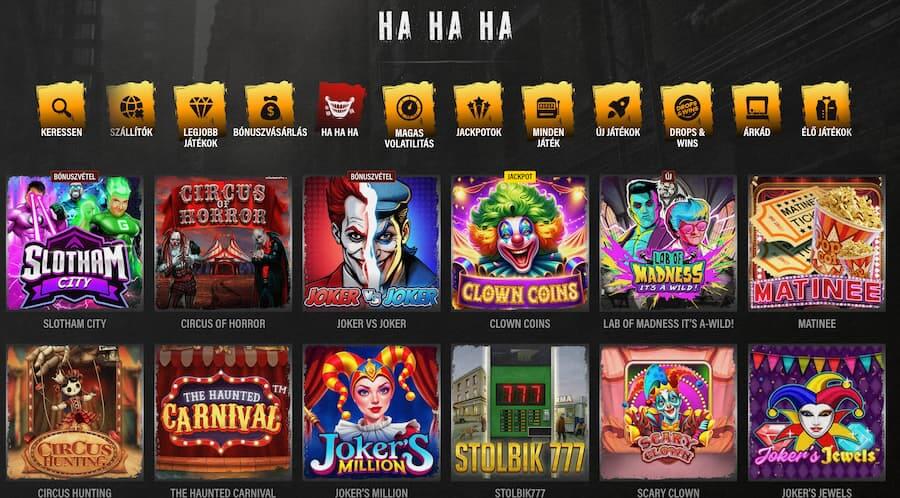Select the Szállítók globe icon
Image resolution: width=900 pixels, height=498 pixels.
click(131, 107)
